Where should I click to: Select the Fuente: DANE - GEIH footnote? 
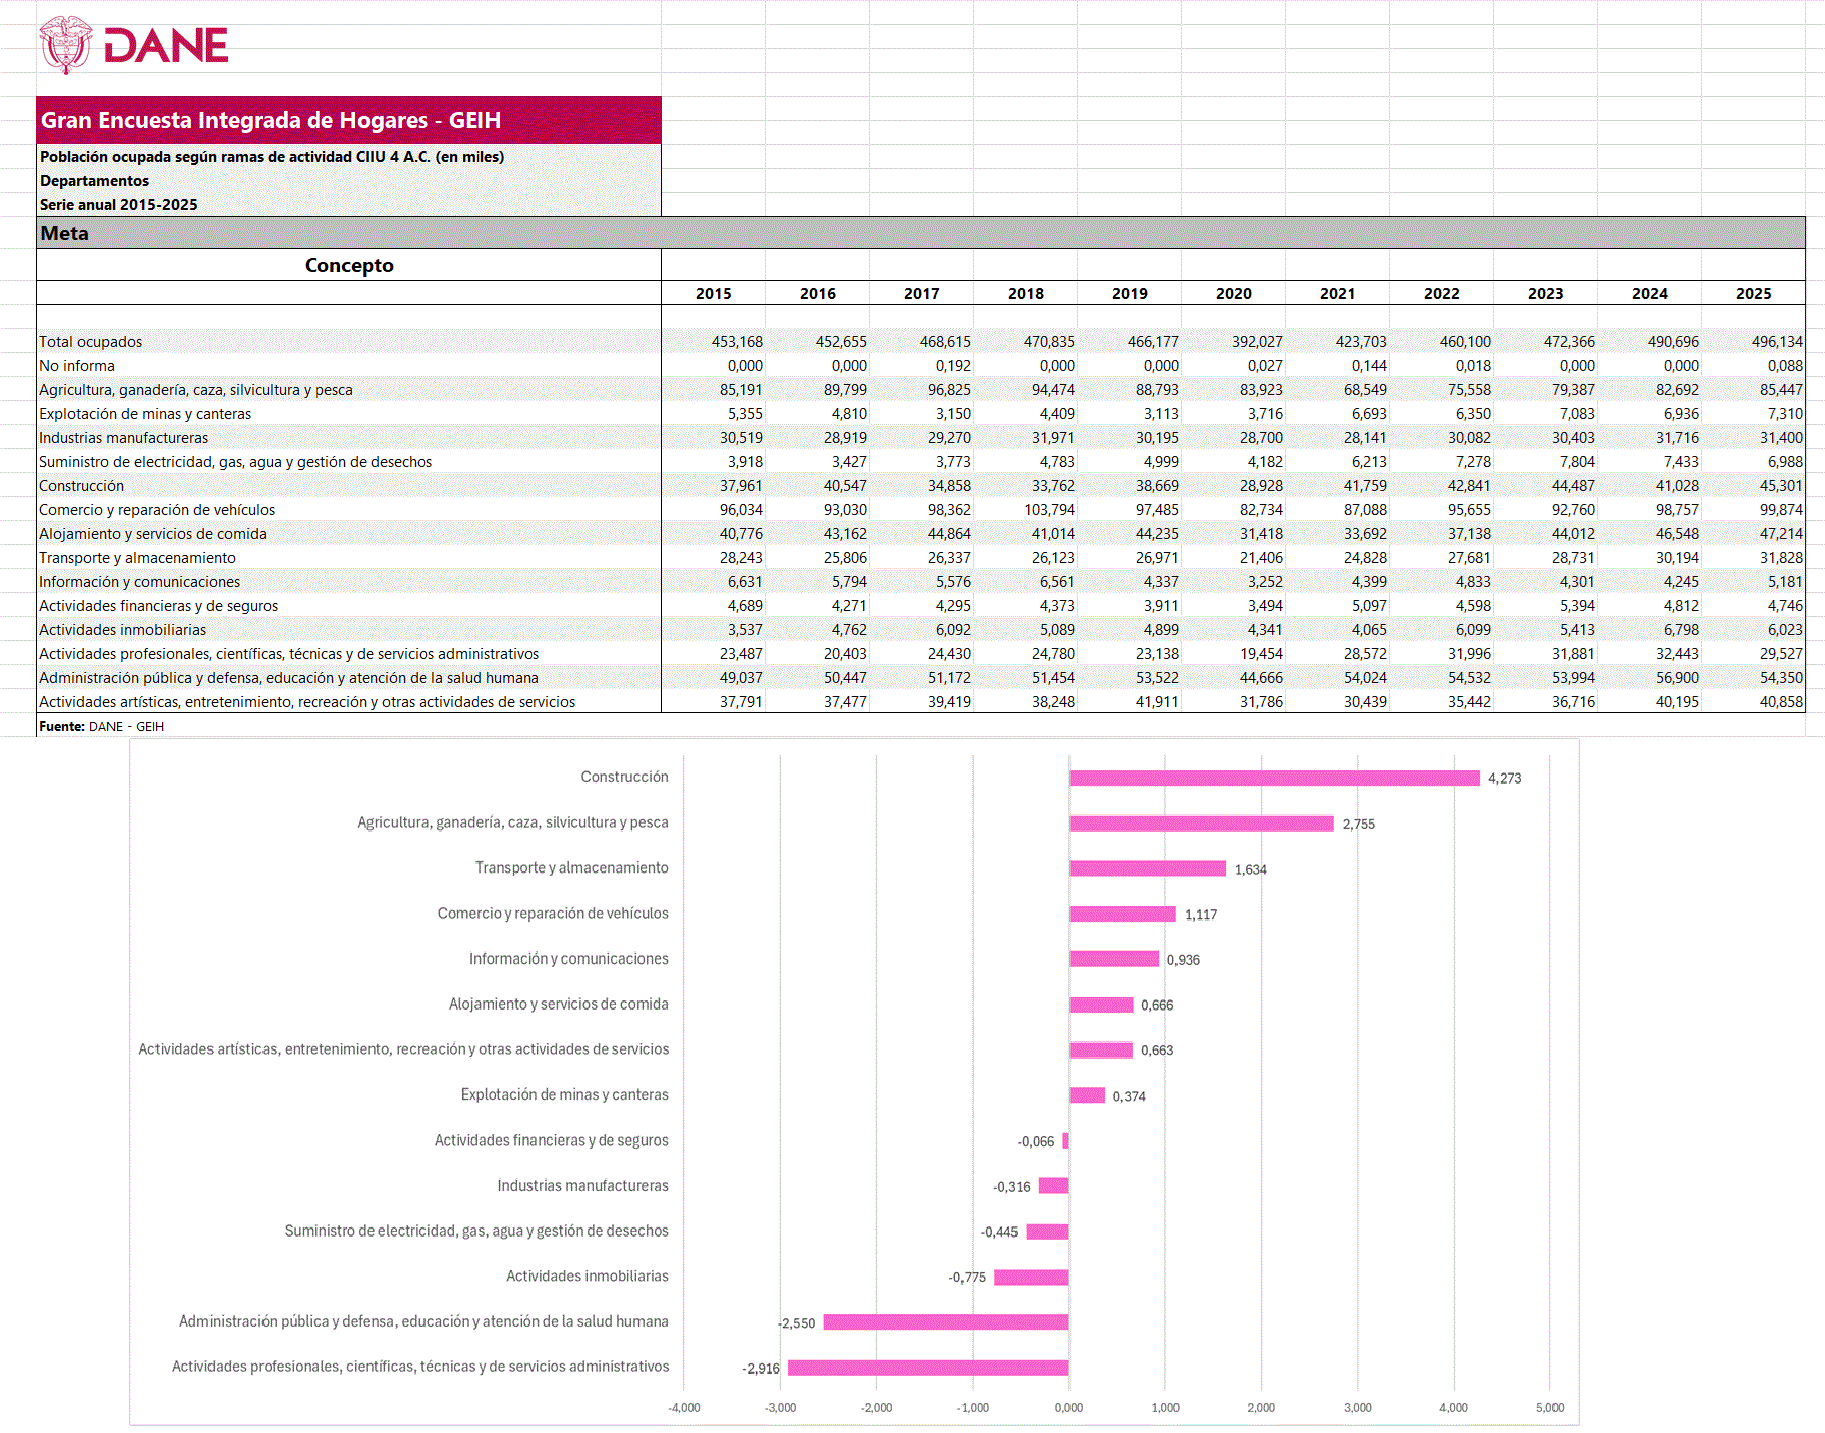(101, 727)
